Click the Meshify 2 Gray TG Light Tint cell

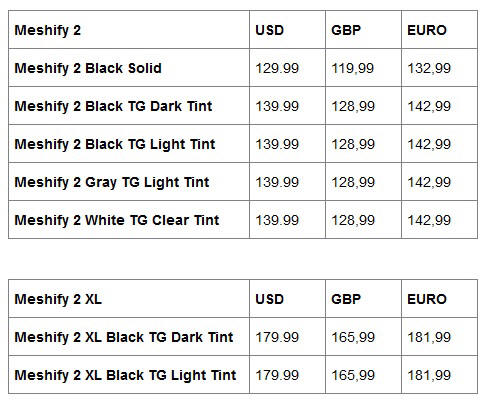[129, 182]
